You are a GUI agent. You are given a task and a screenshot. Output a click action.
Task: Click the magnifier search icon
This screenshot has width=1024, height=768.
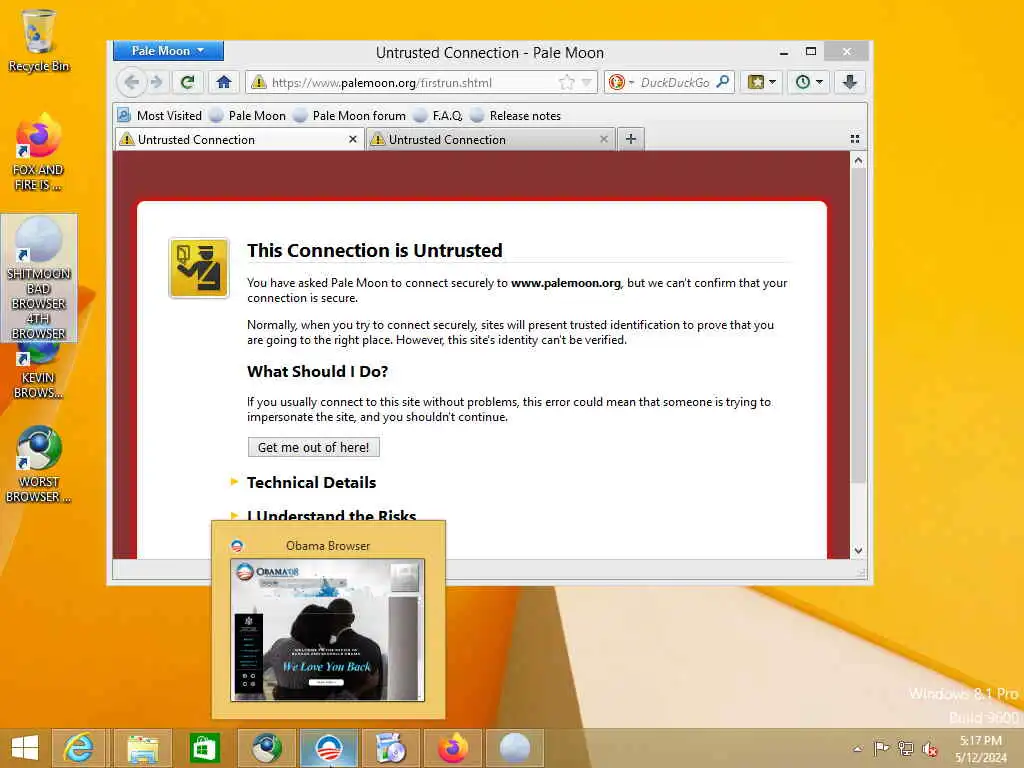pos(722,82)
